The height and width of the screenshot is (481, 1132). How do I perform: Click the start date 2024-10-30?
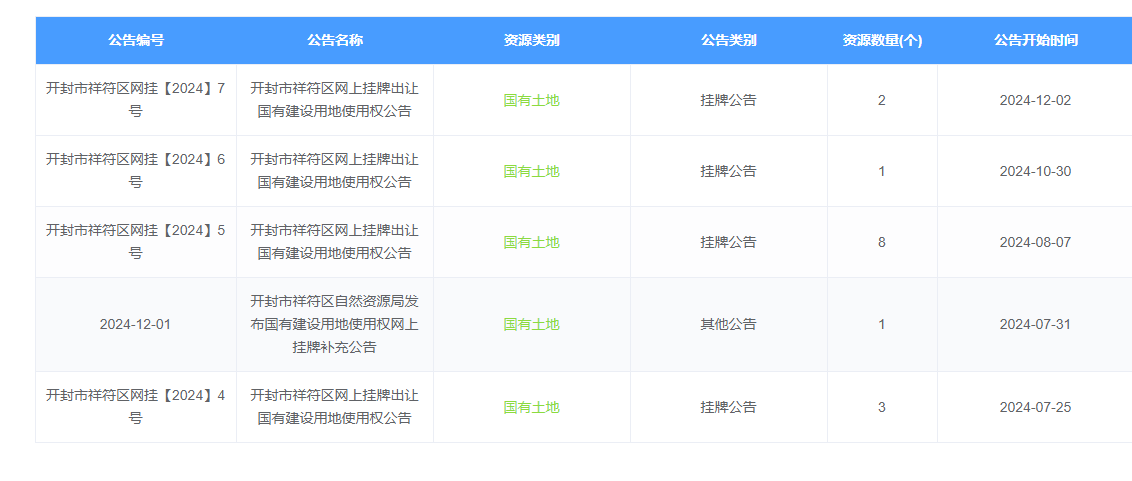pyautogui.click(x=1035, y=171)
